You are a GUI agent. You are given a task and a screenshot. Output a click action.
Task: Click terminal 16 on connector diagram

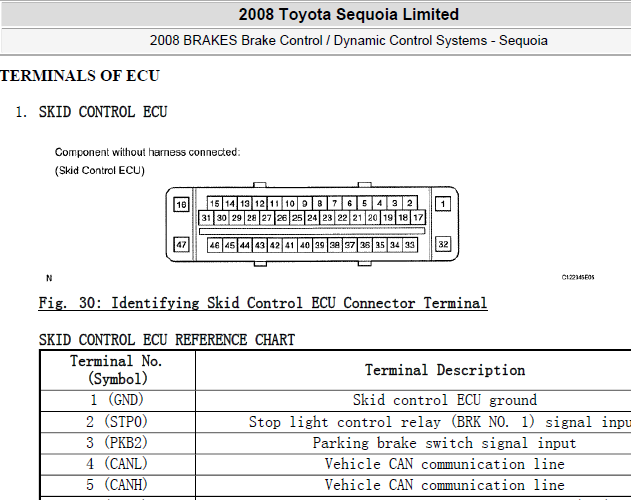(181, 205)
